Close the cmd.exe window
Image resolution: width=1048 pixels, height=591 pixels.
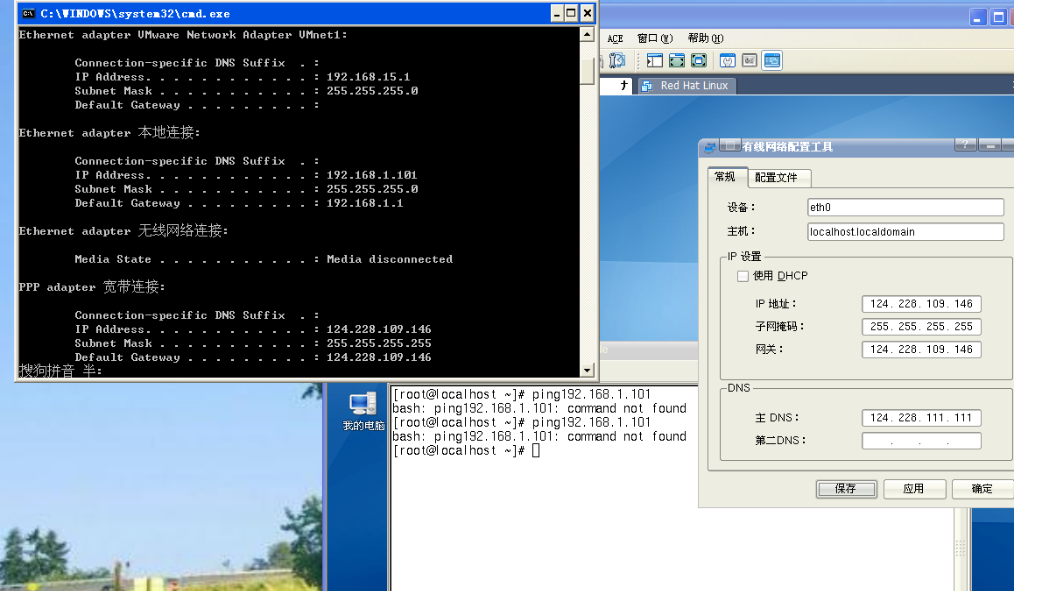(x=587, y=13)
